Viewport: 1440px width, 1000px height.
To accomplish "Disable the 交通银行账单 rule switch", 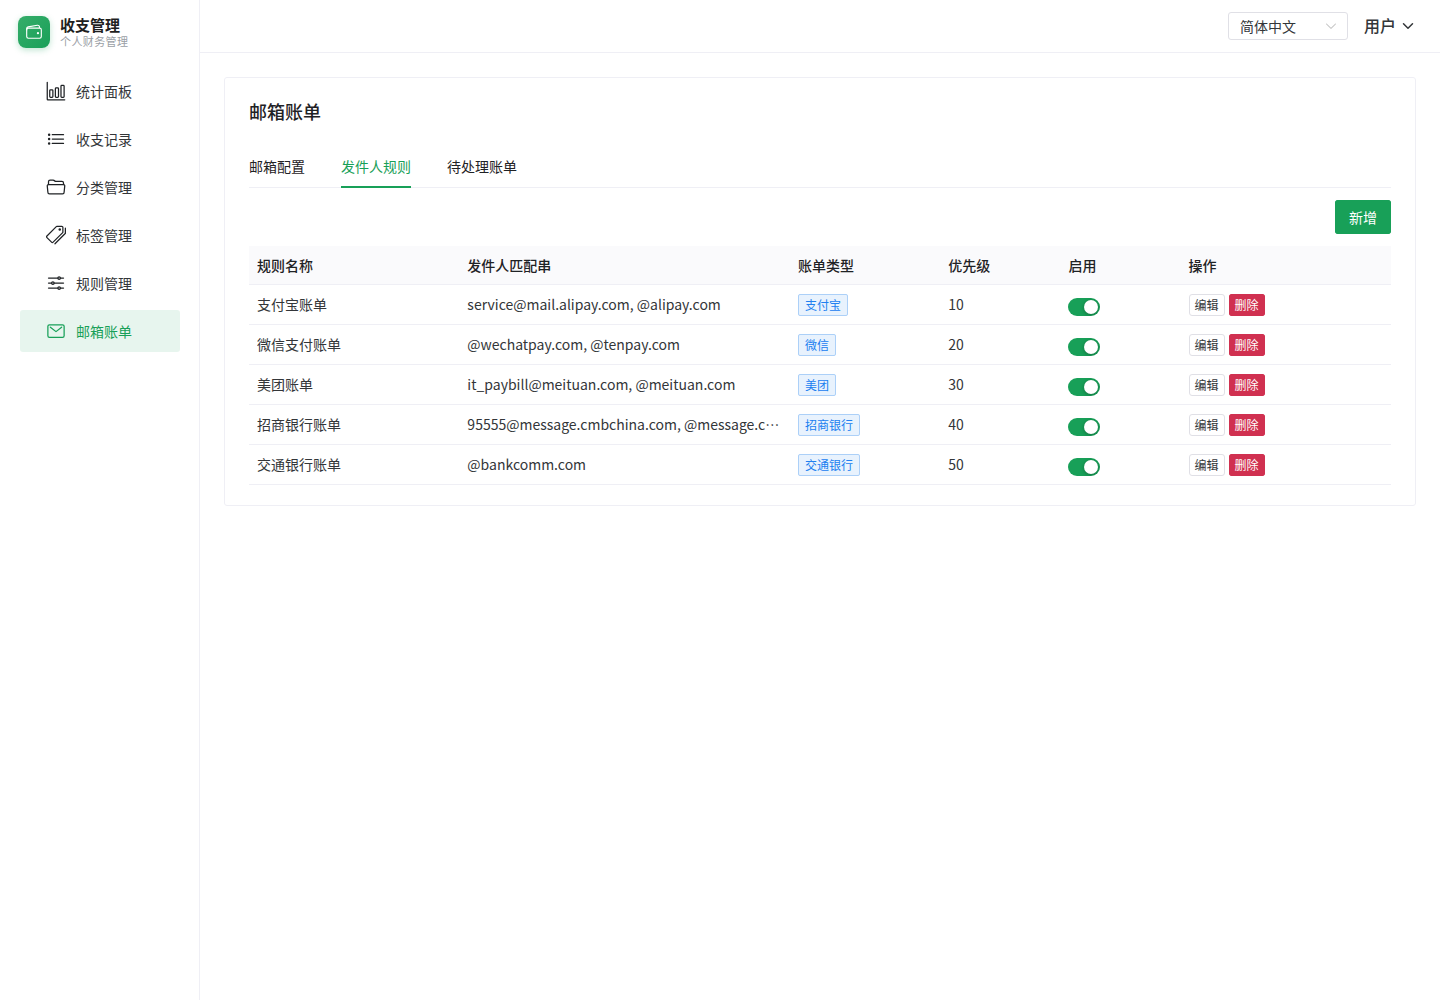I will pos(1084,467).
